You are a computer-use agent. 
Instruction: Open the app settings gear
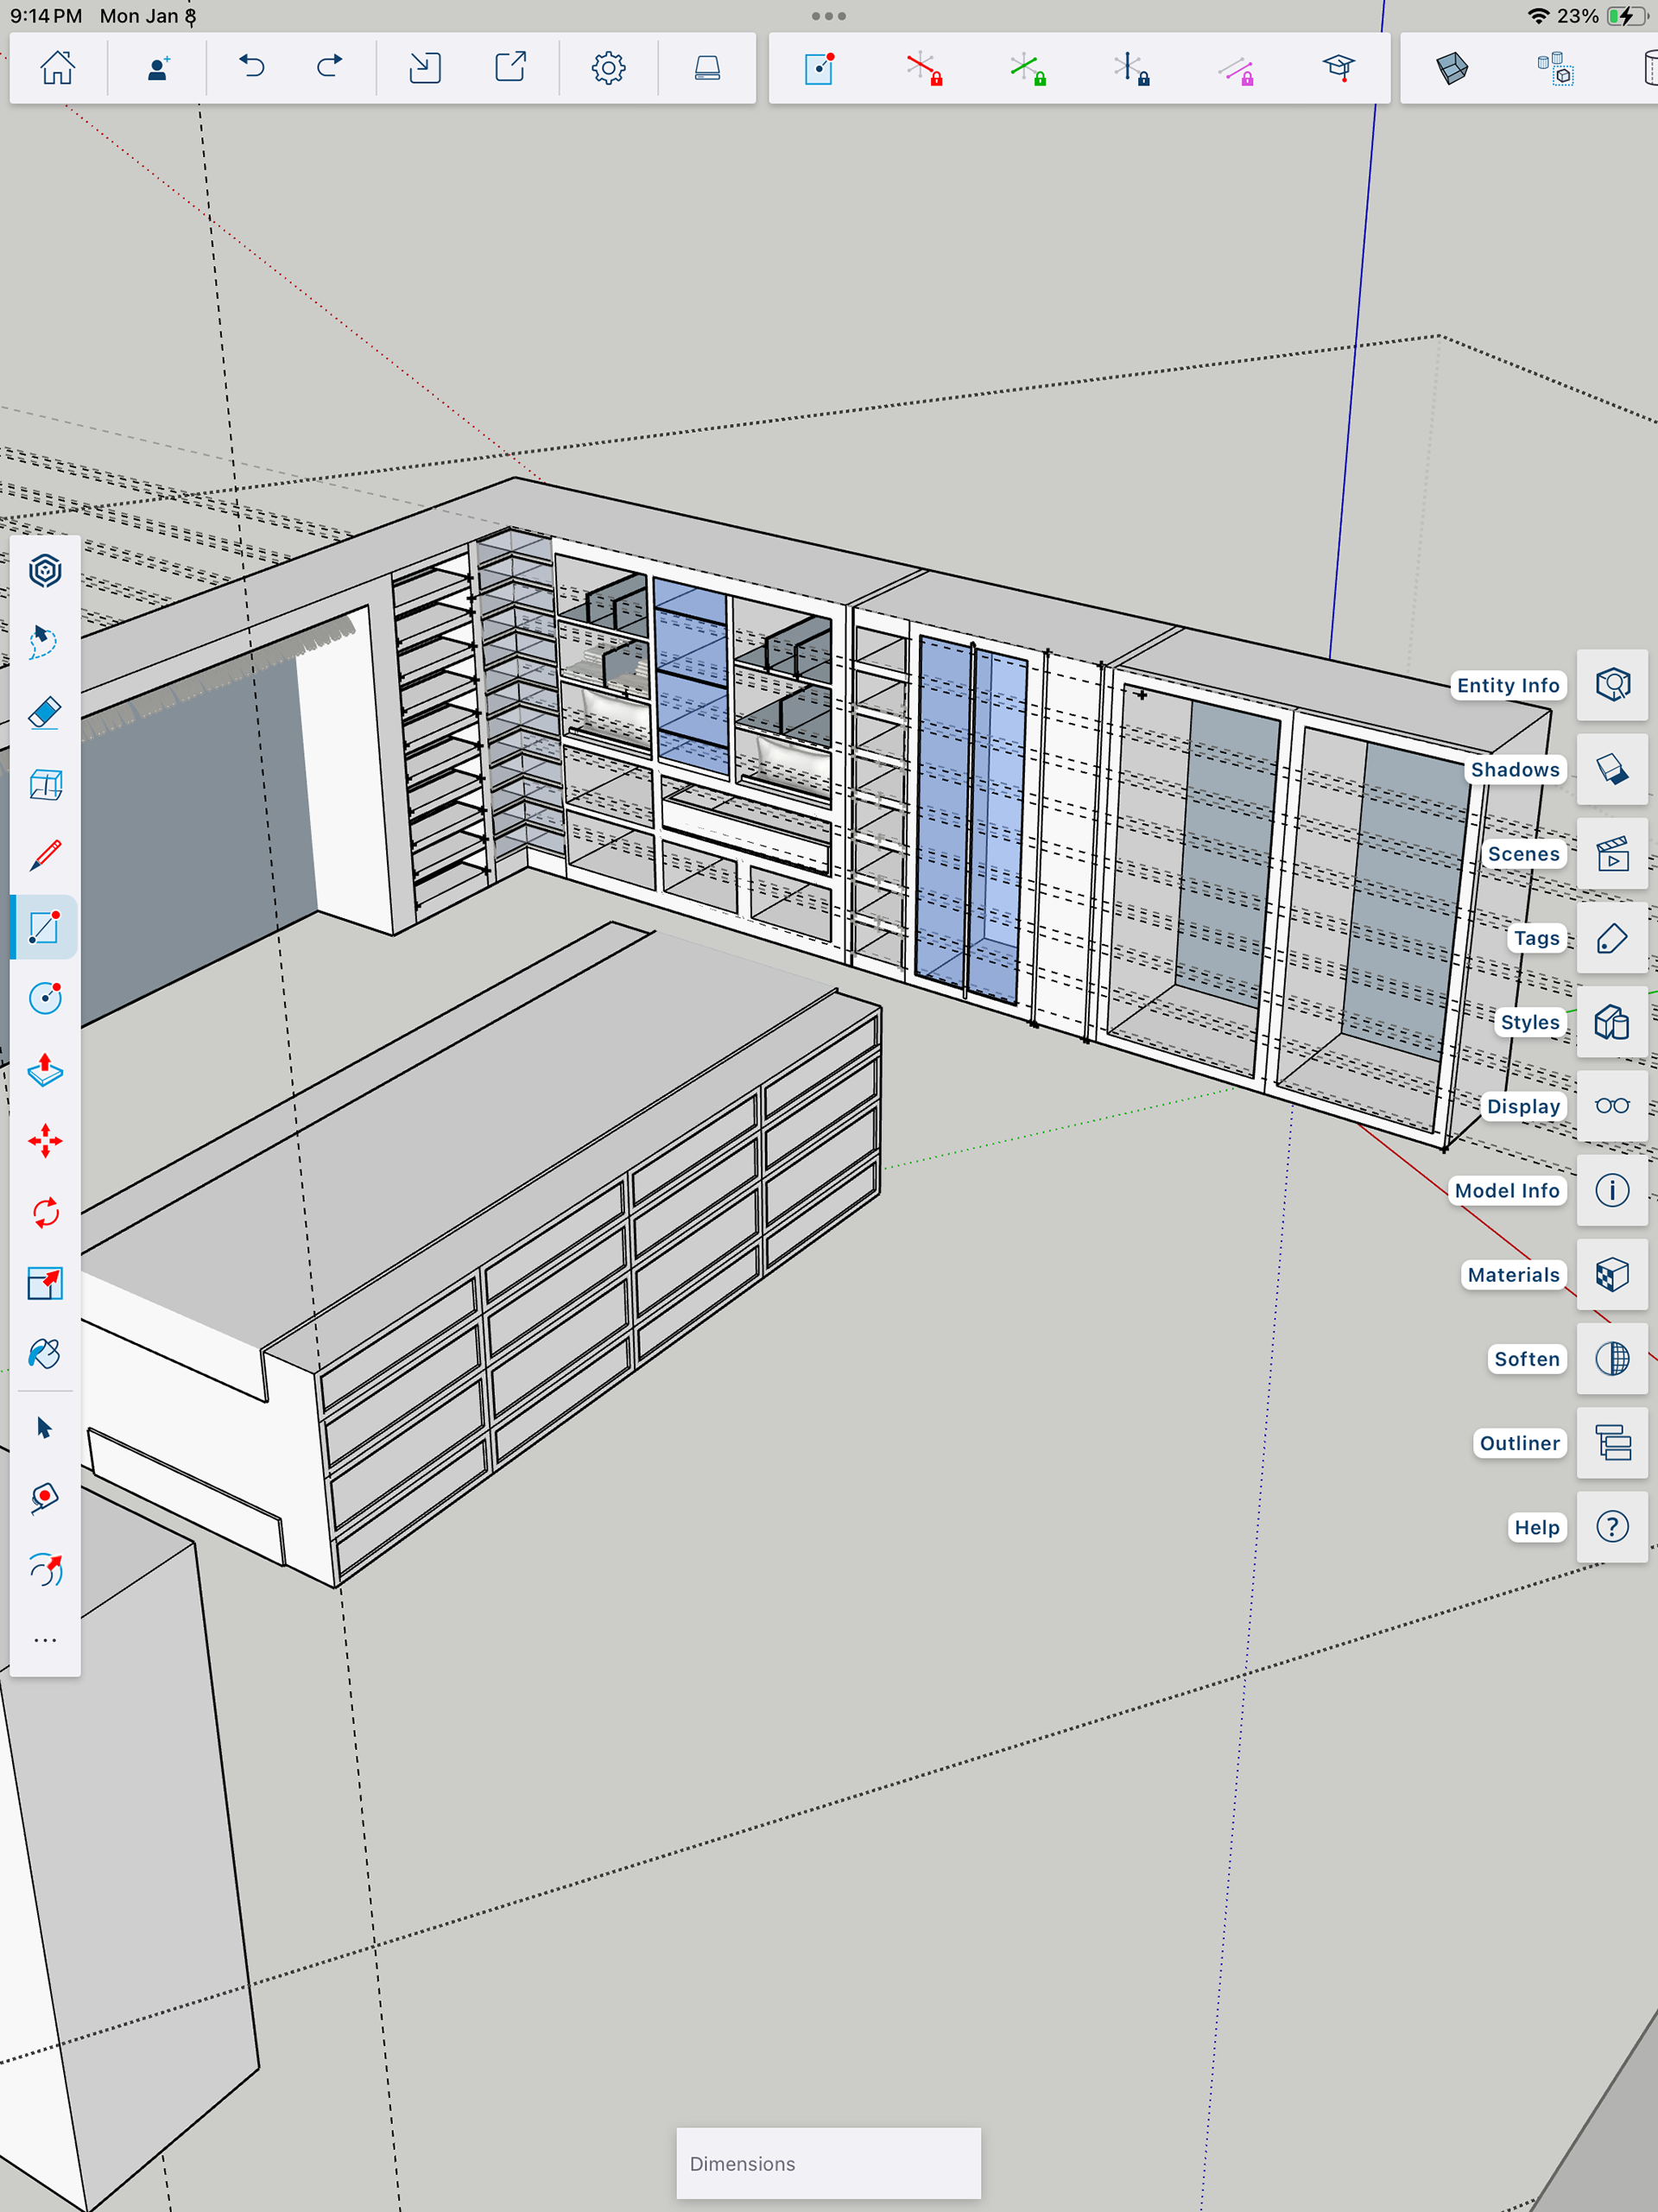[x=608, y=68]
